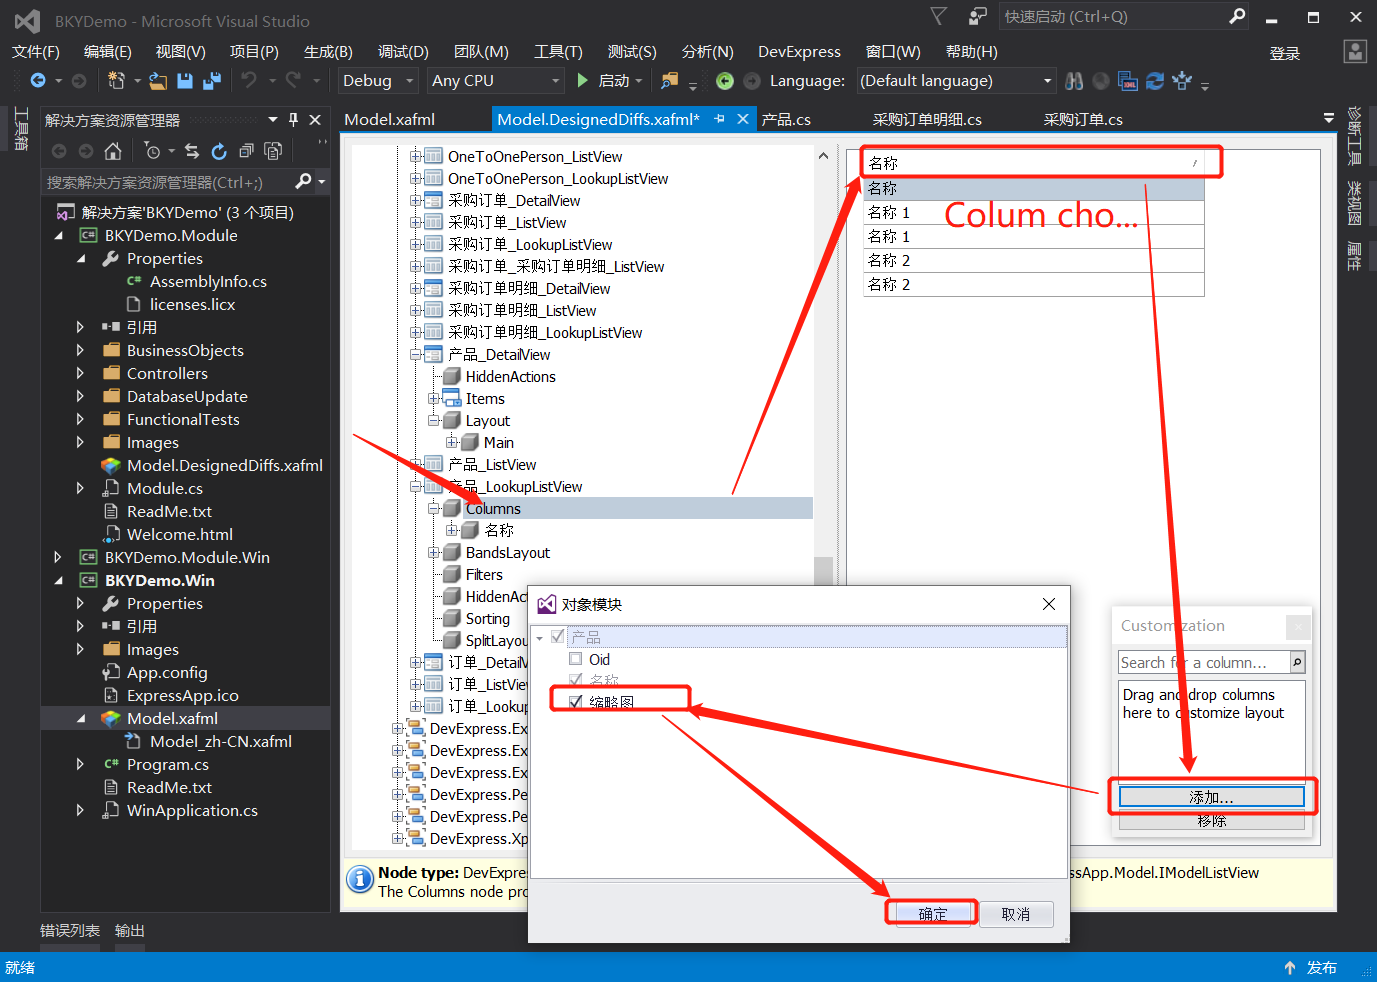Click the notifications filter flag icon in the title bar
1377x982 pixels.
tap(938, 16)
